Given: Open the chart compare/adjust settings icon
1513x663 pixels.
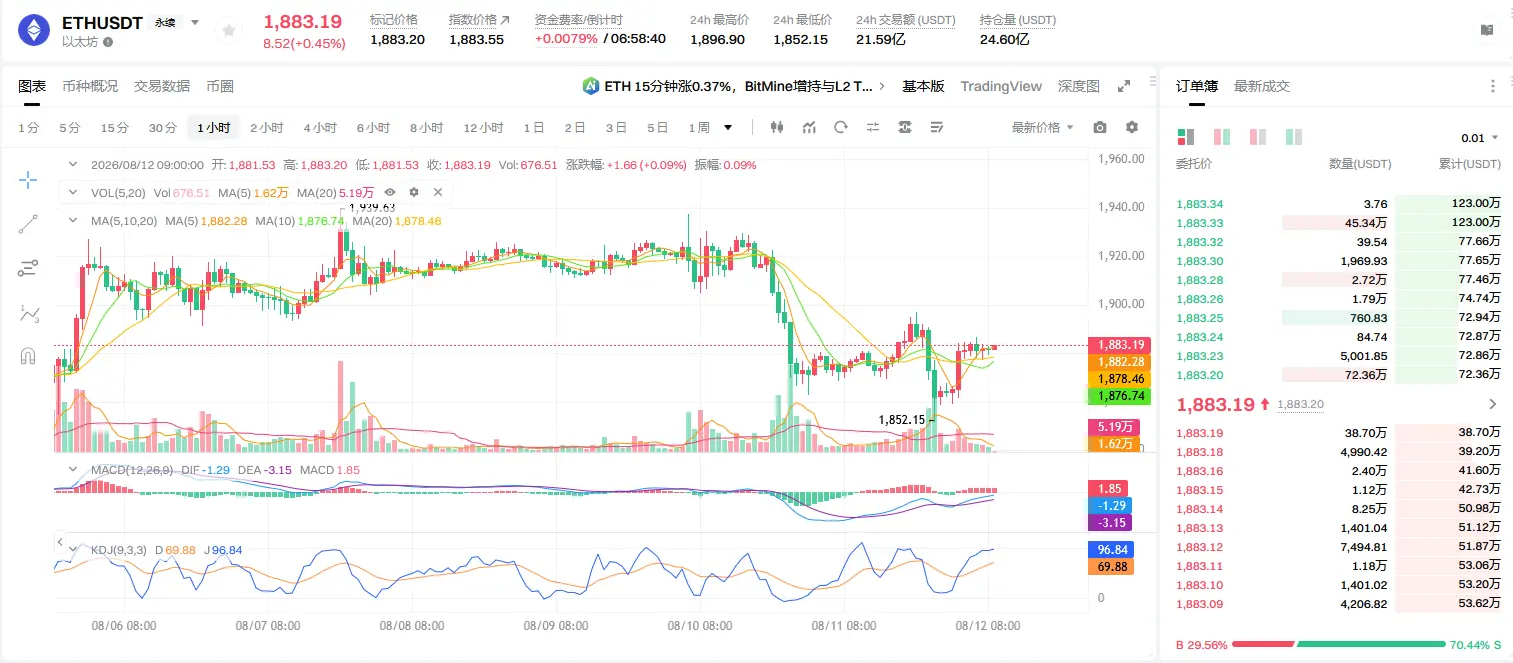Looking at the screenshot, I should coord(873,127).
